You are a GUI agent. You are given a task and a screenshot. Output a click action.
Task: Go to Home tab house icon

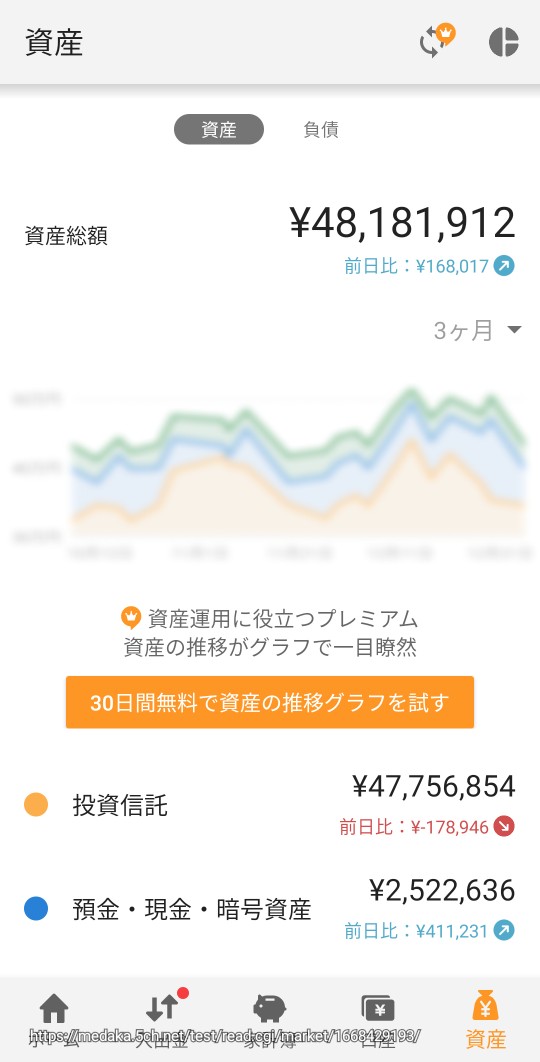pyautogui.click(x=54, y=1008)
